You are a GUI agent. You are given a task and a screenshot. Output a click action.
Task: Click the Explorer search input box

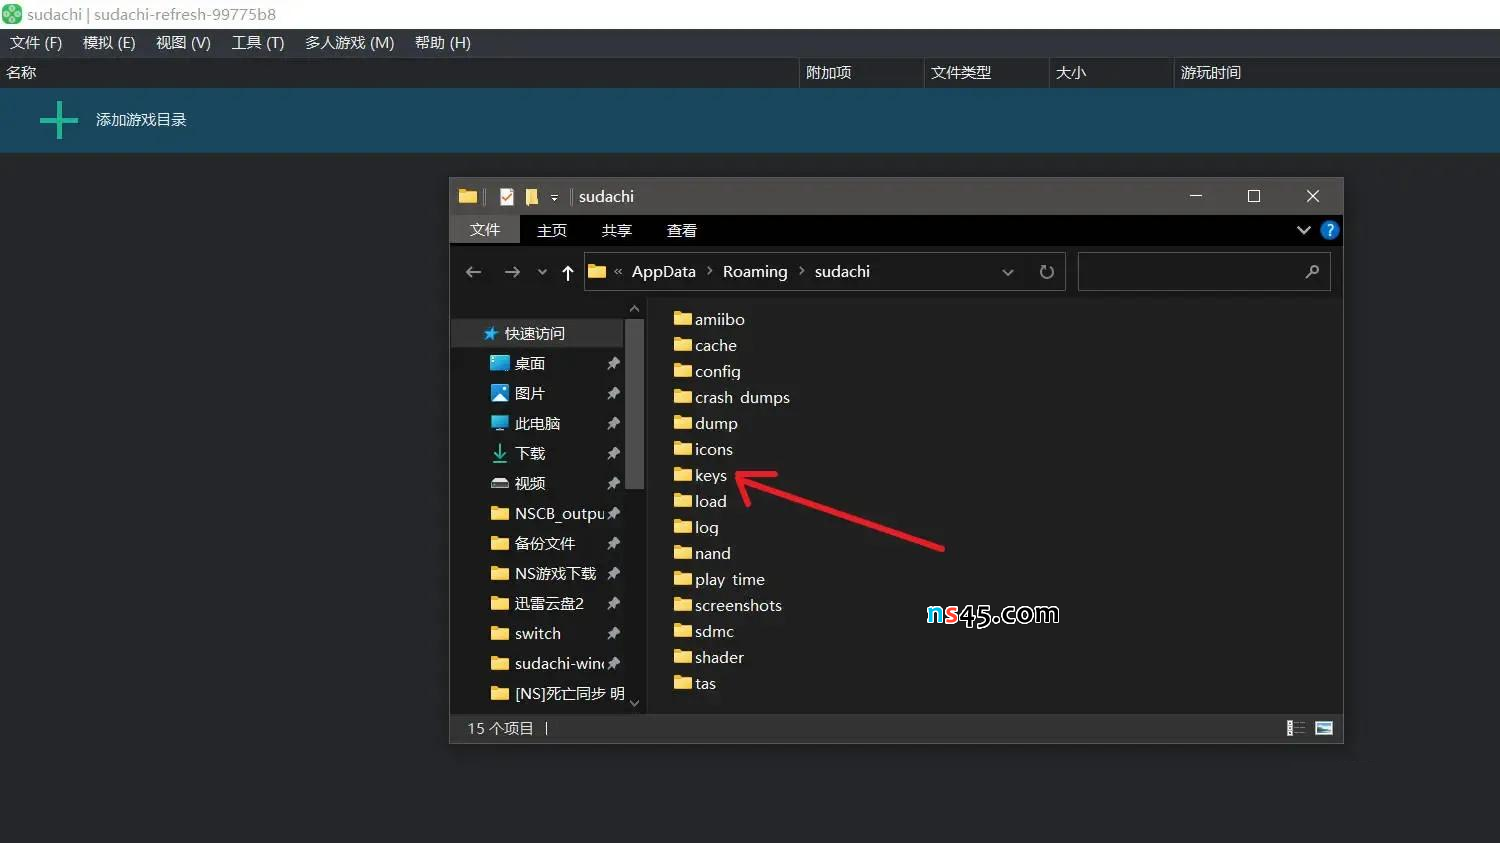[1190, 272]
